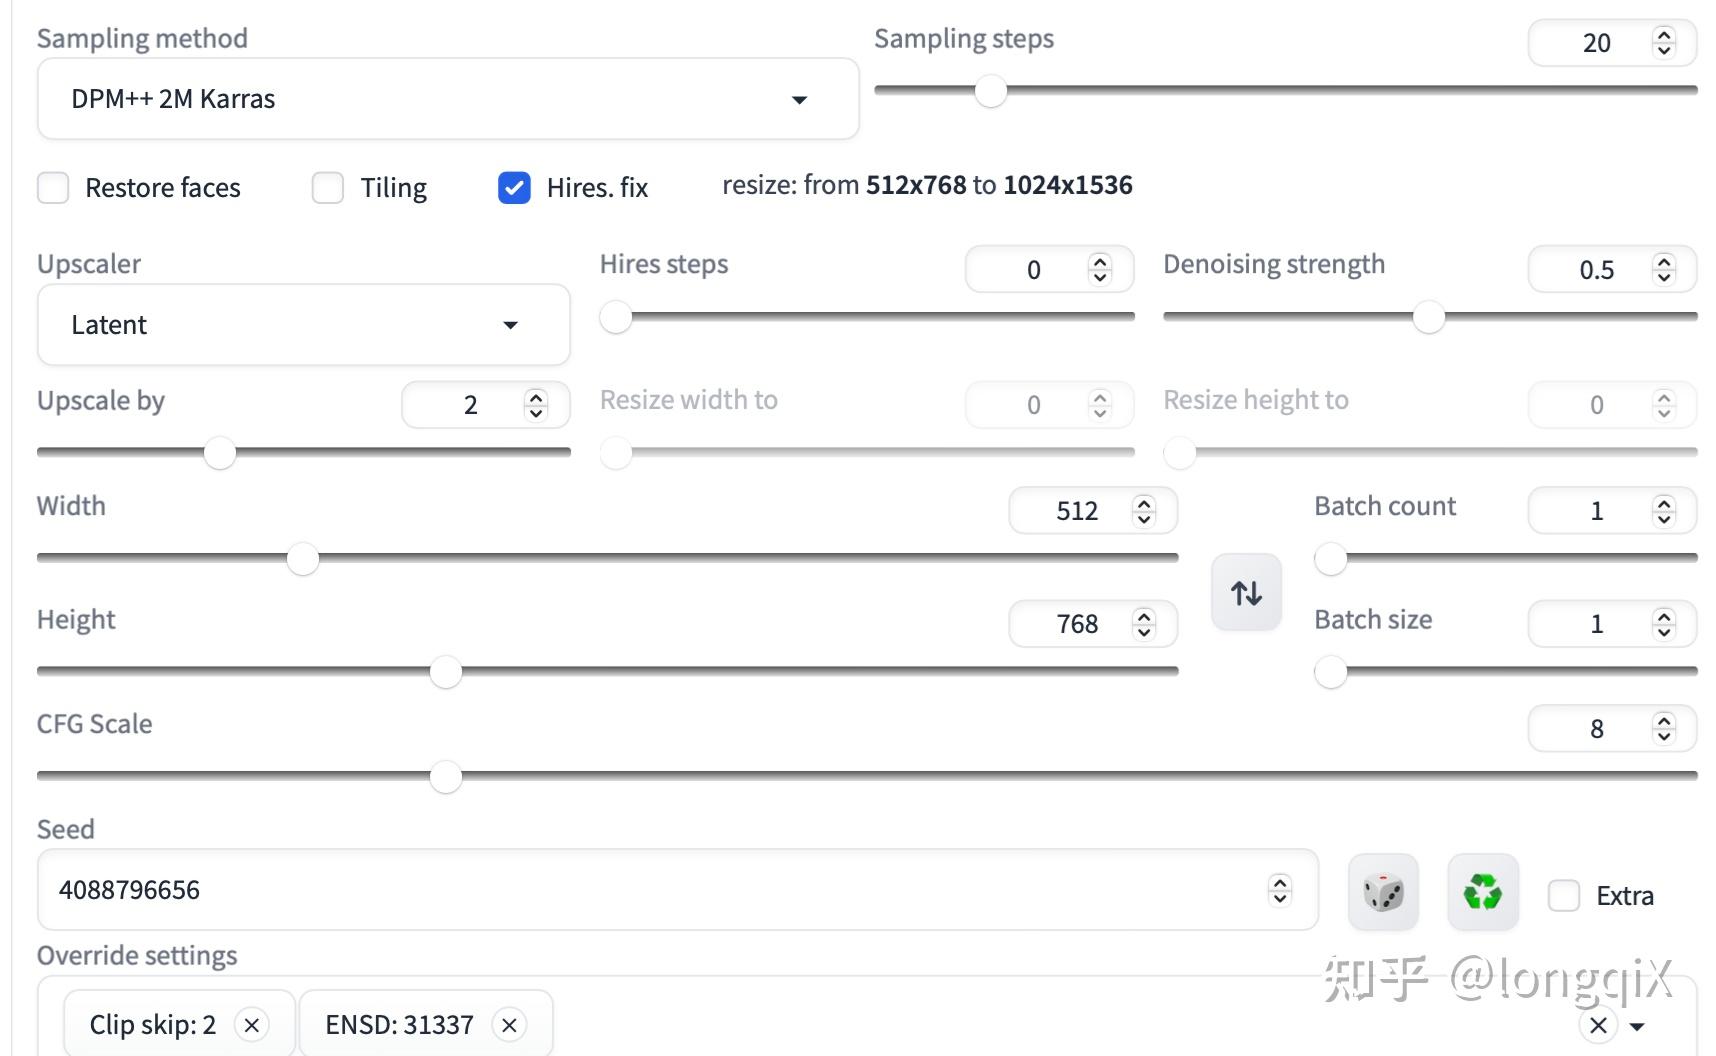Click the CFG Scale stepper arrows

[x=1664, y=728]
